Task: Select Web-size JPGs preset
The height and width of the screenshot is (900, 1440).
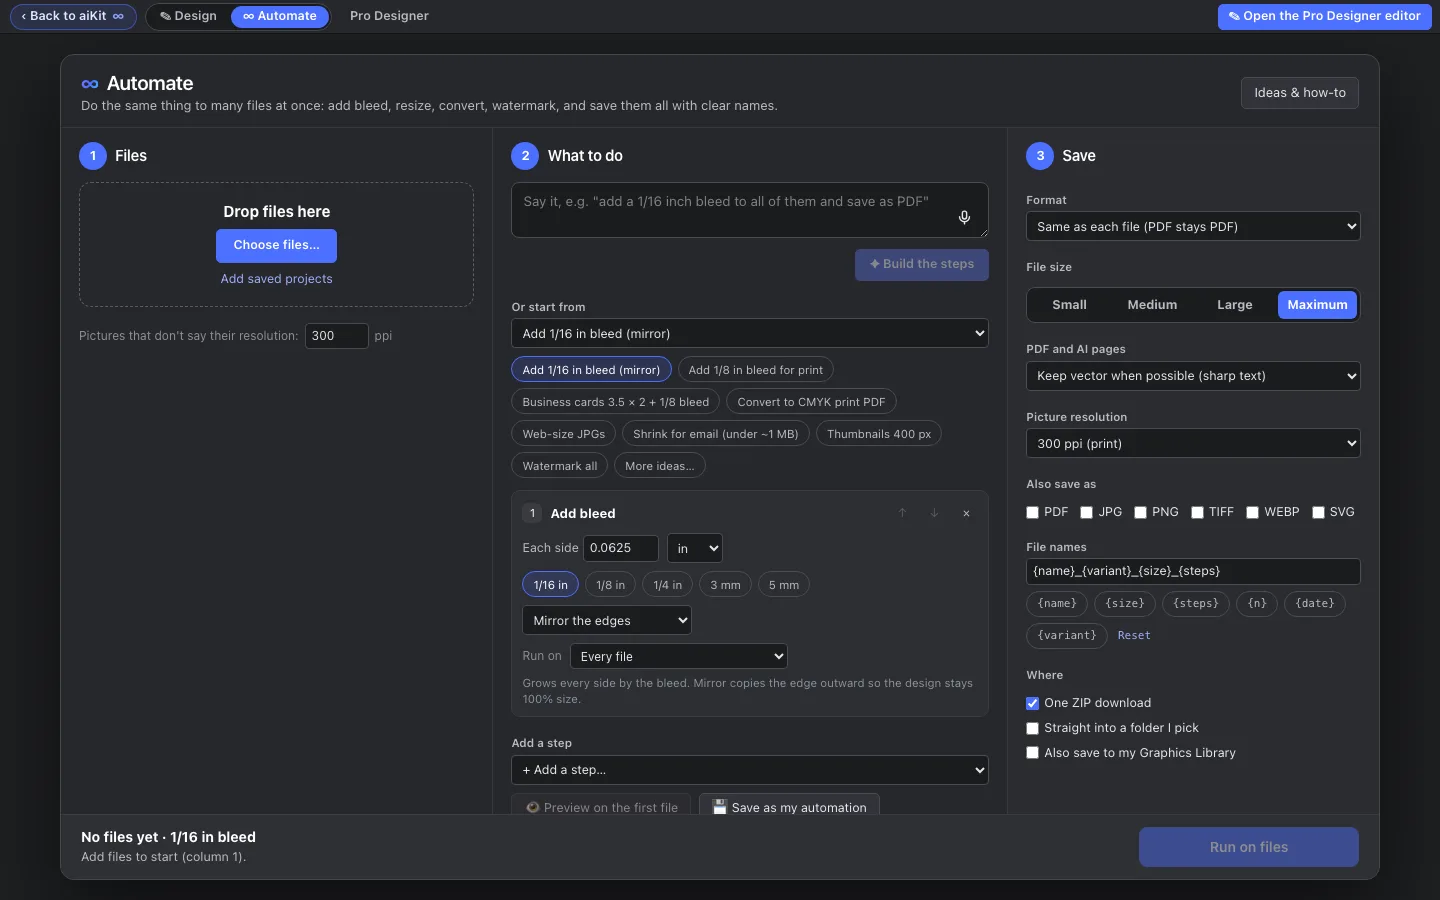Action: tap(564, 434)
